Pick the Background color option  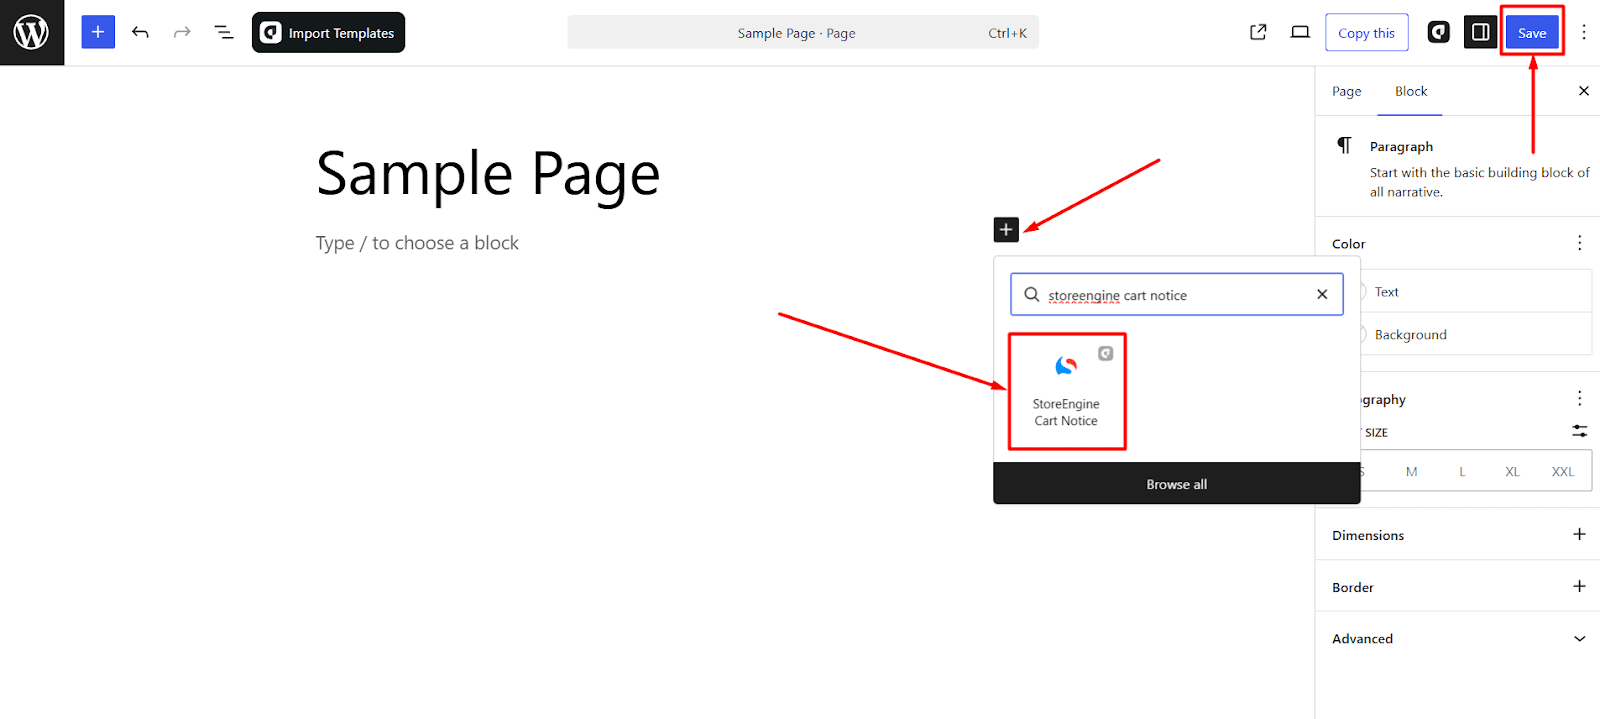click(x=1410, y=335)
